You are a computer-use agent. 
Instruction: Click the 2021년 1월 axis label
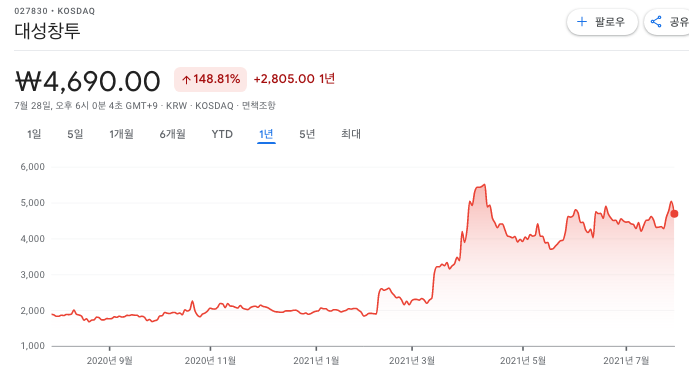pos(316,361)
